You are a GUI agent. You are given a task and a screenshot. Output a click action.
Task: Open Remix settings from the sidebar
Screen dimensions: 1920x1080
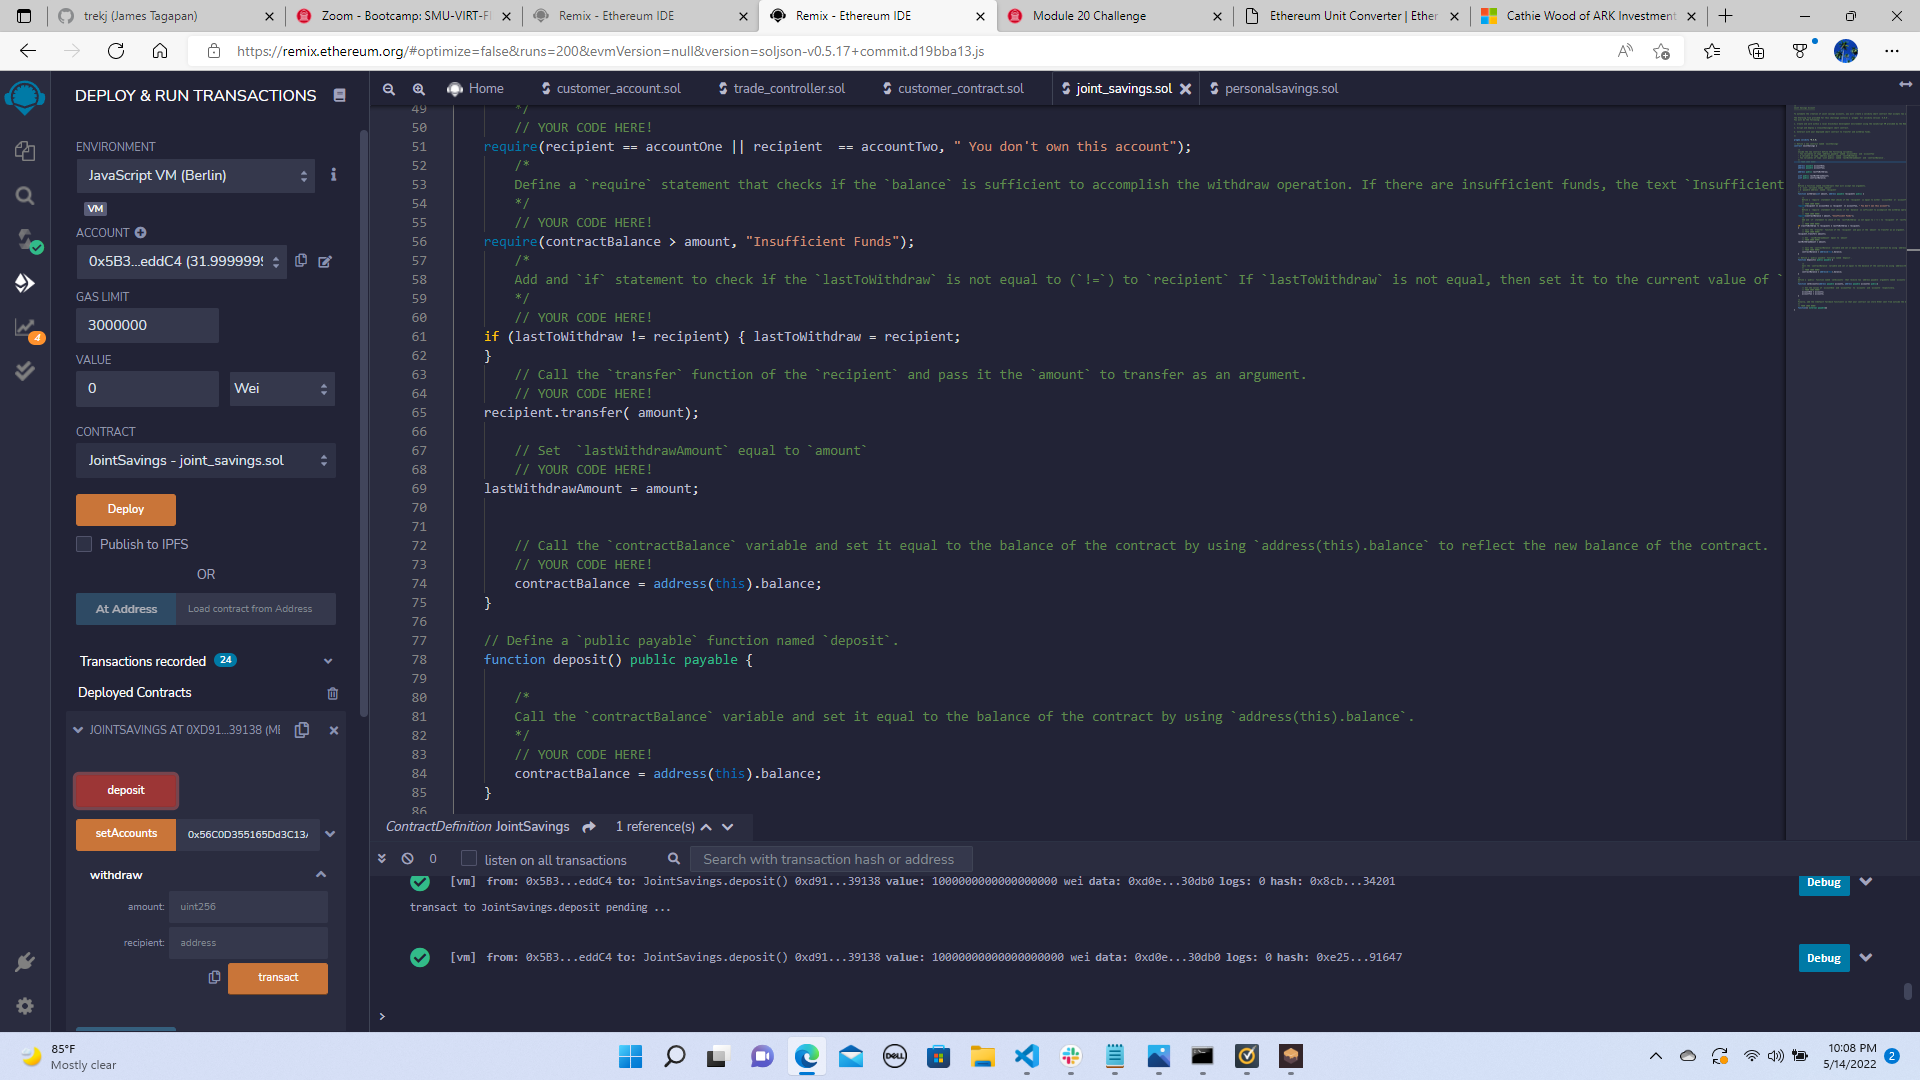[25, 1006]
